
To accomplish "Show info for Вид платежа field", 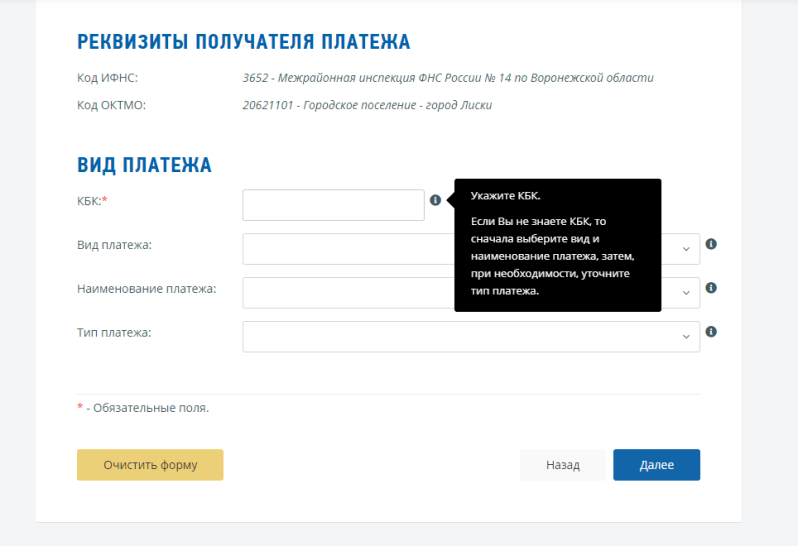I will tap(711, 244).
